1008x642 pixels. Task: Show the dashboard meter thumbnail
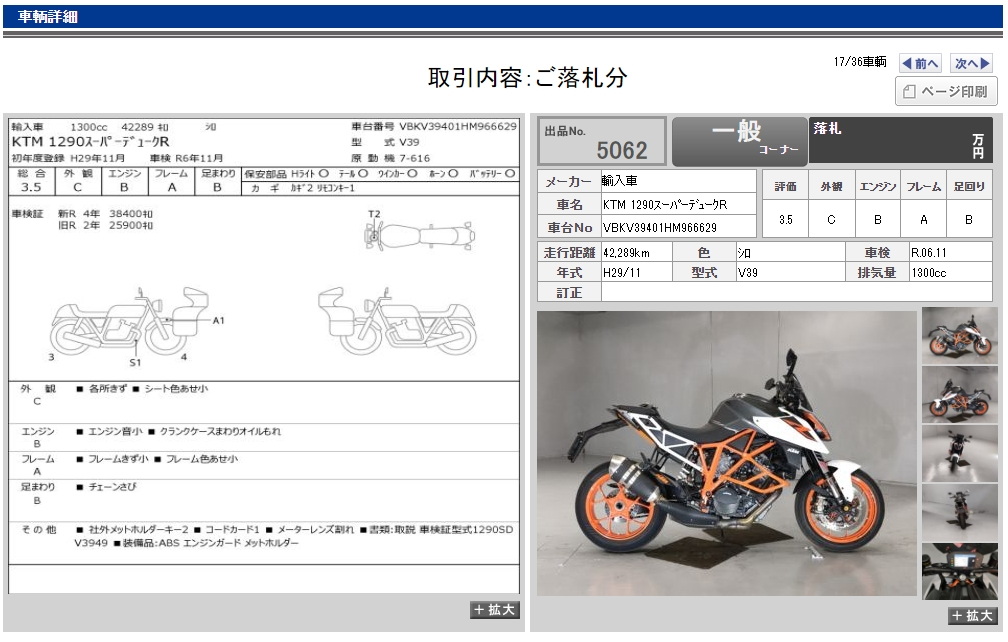(x=959, y=571)
